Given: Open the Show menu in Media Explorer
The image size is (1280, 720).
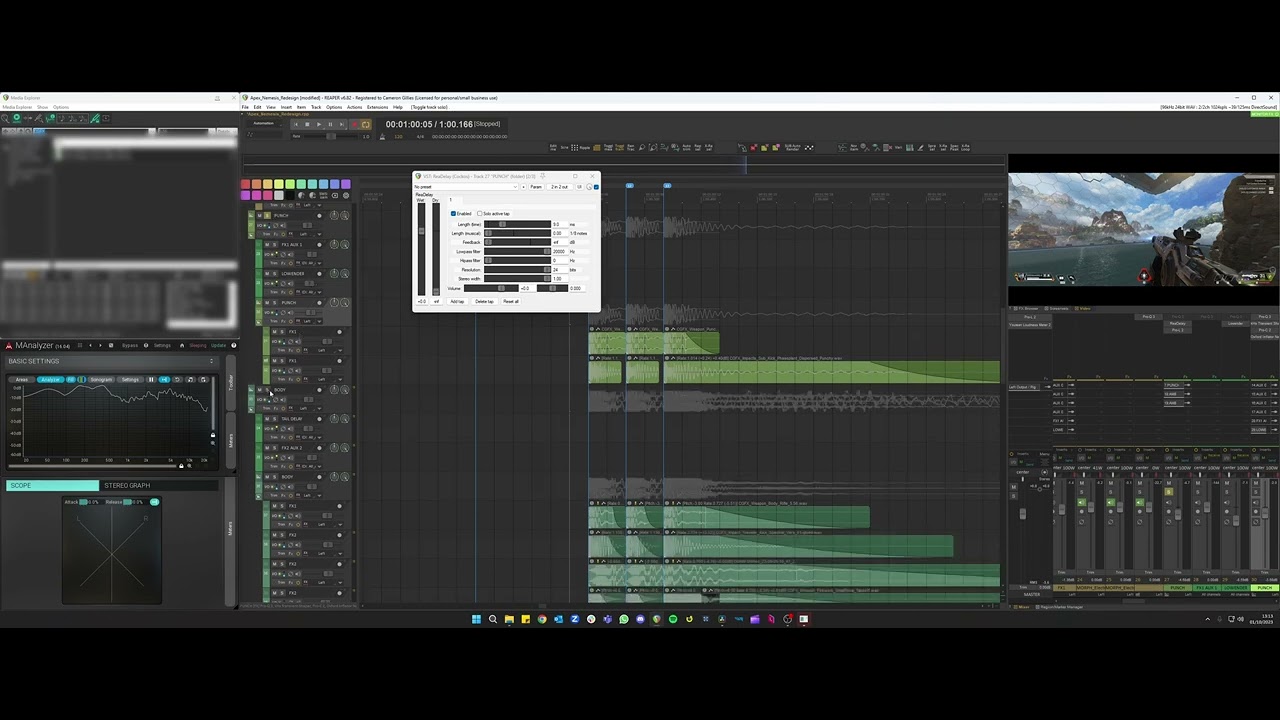Looking at the screenshot, I should tap(42, 107).
